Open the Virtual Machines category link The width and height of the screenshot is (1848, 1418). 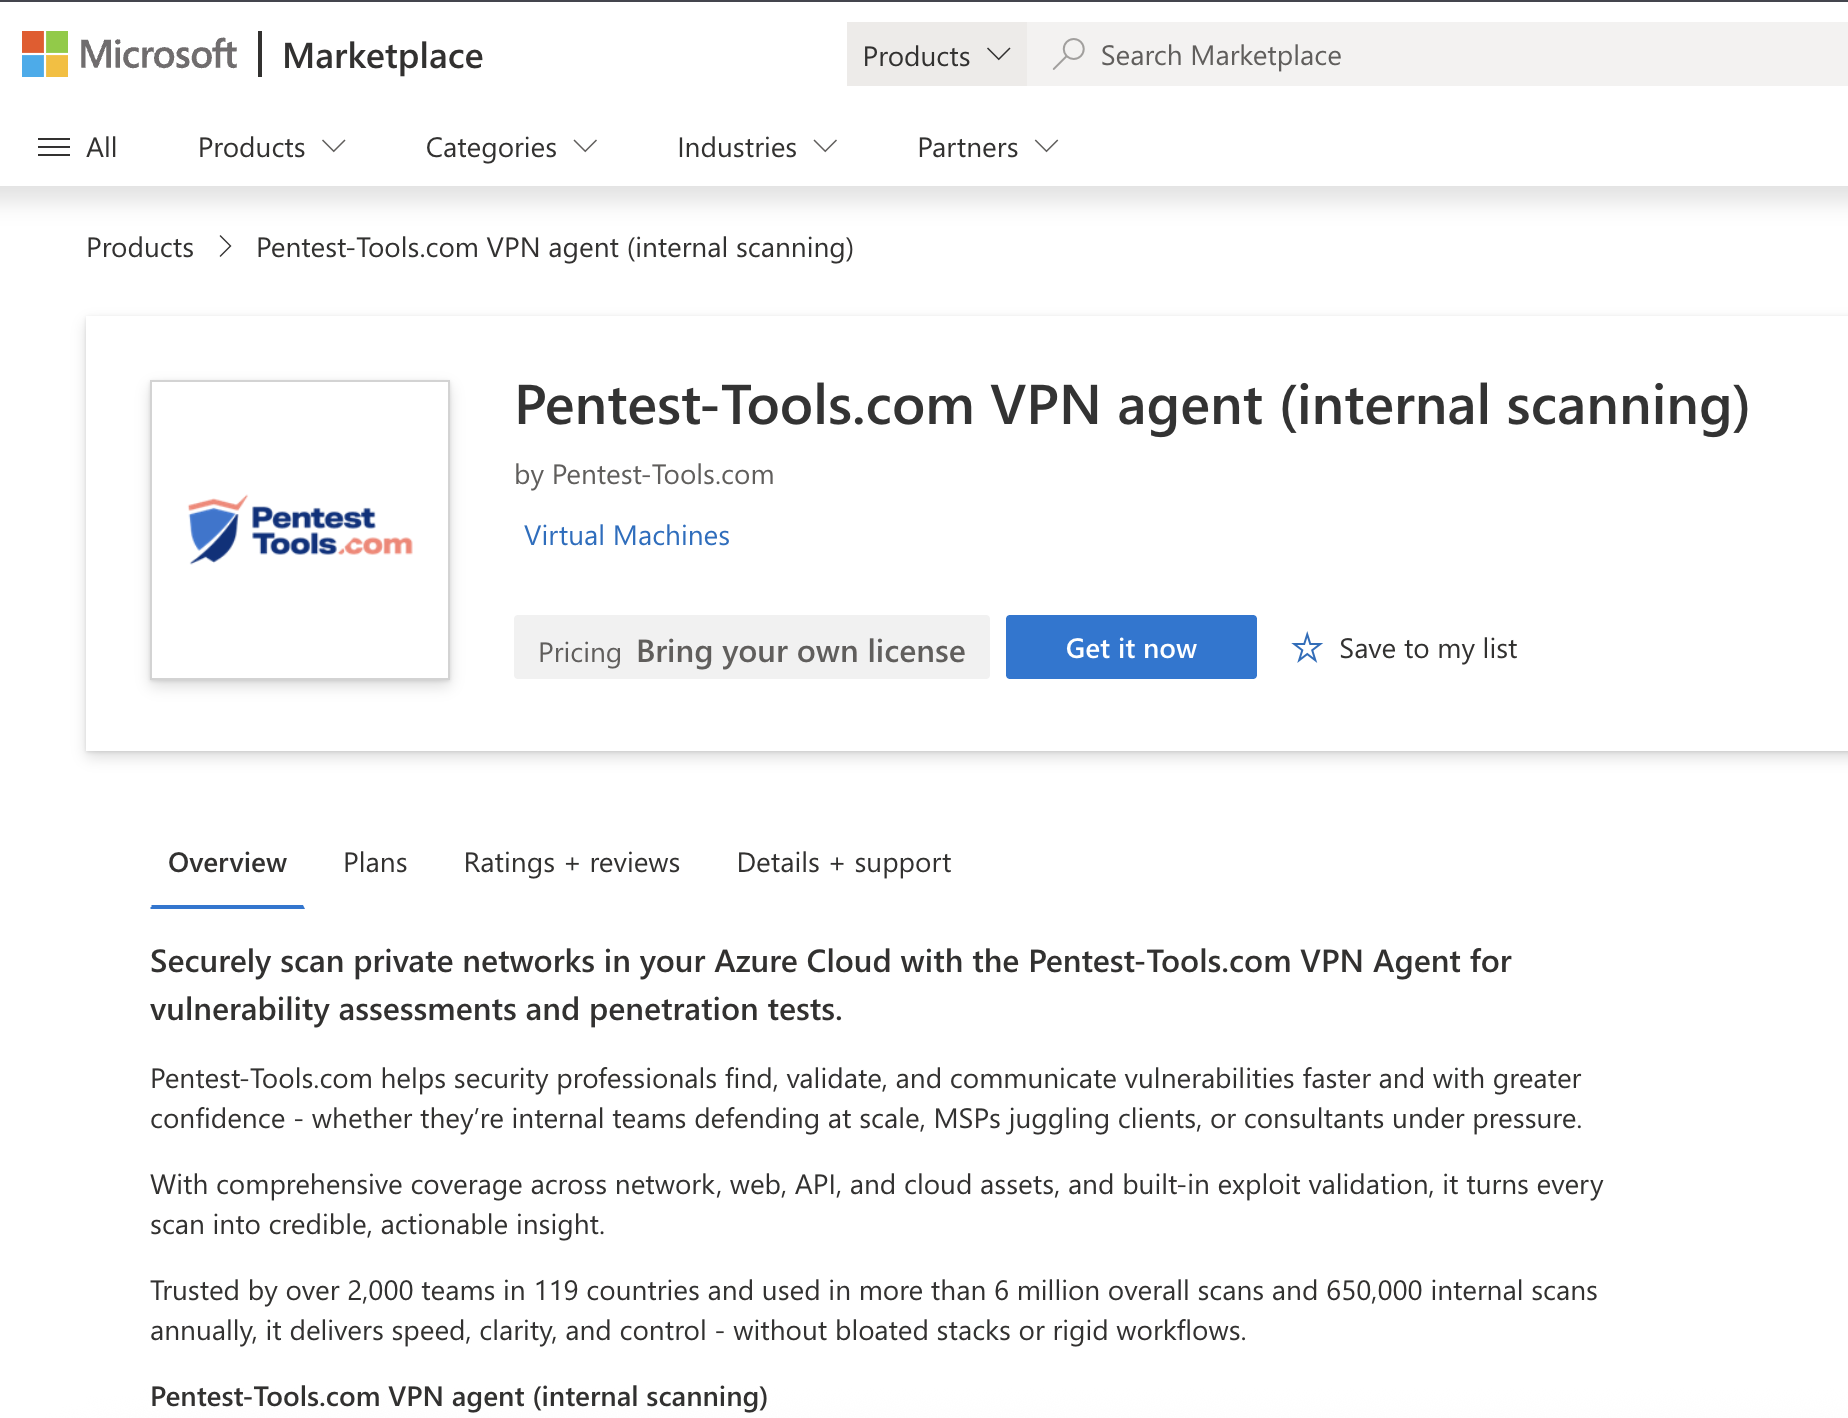pos(626,535)
